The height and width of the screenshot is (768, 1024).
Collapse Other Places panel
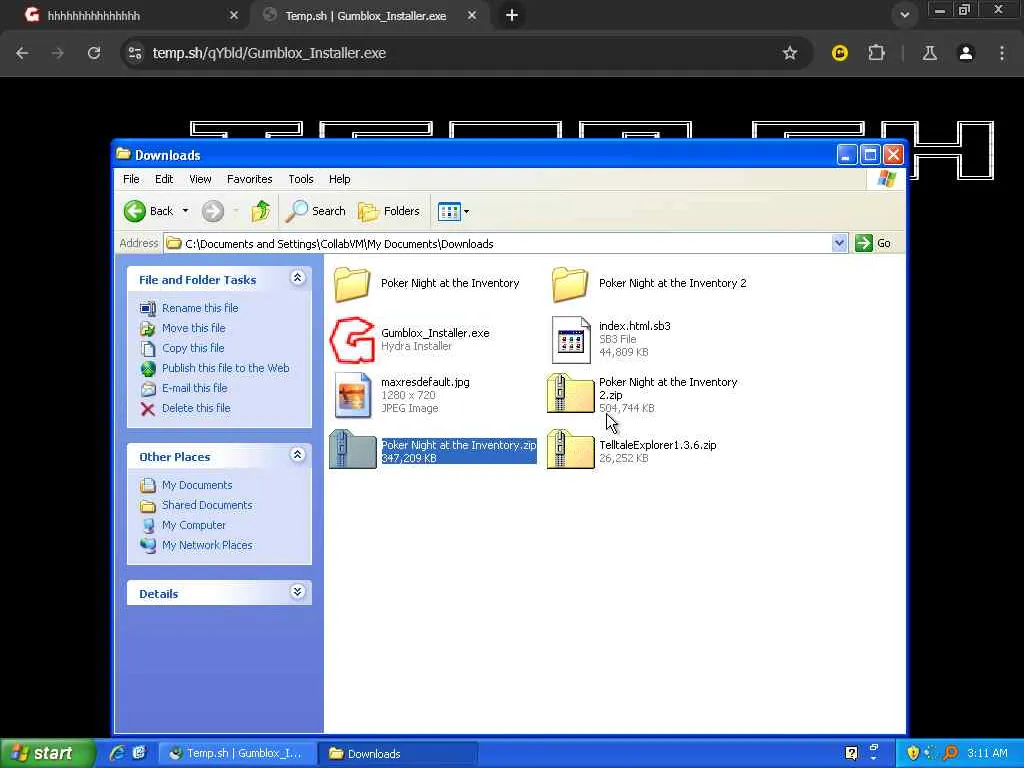297,455
